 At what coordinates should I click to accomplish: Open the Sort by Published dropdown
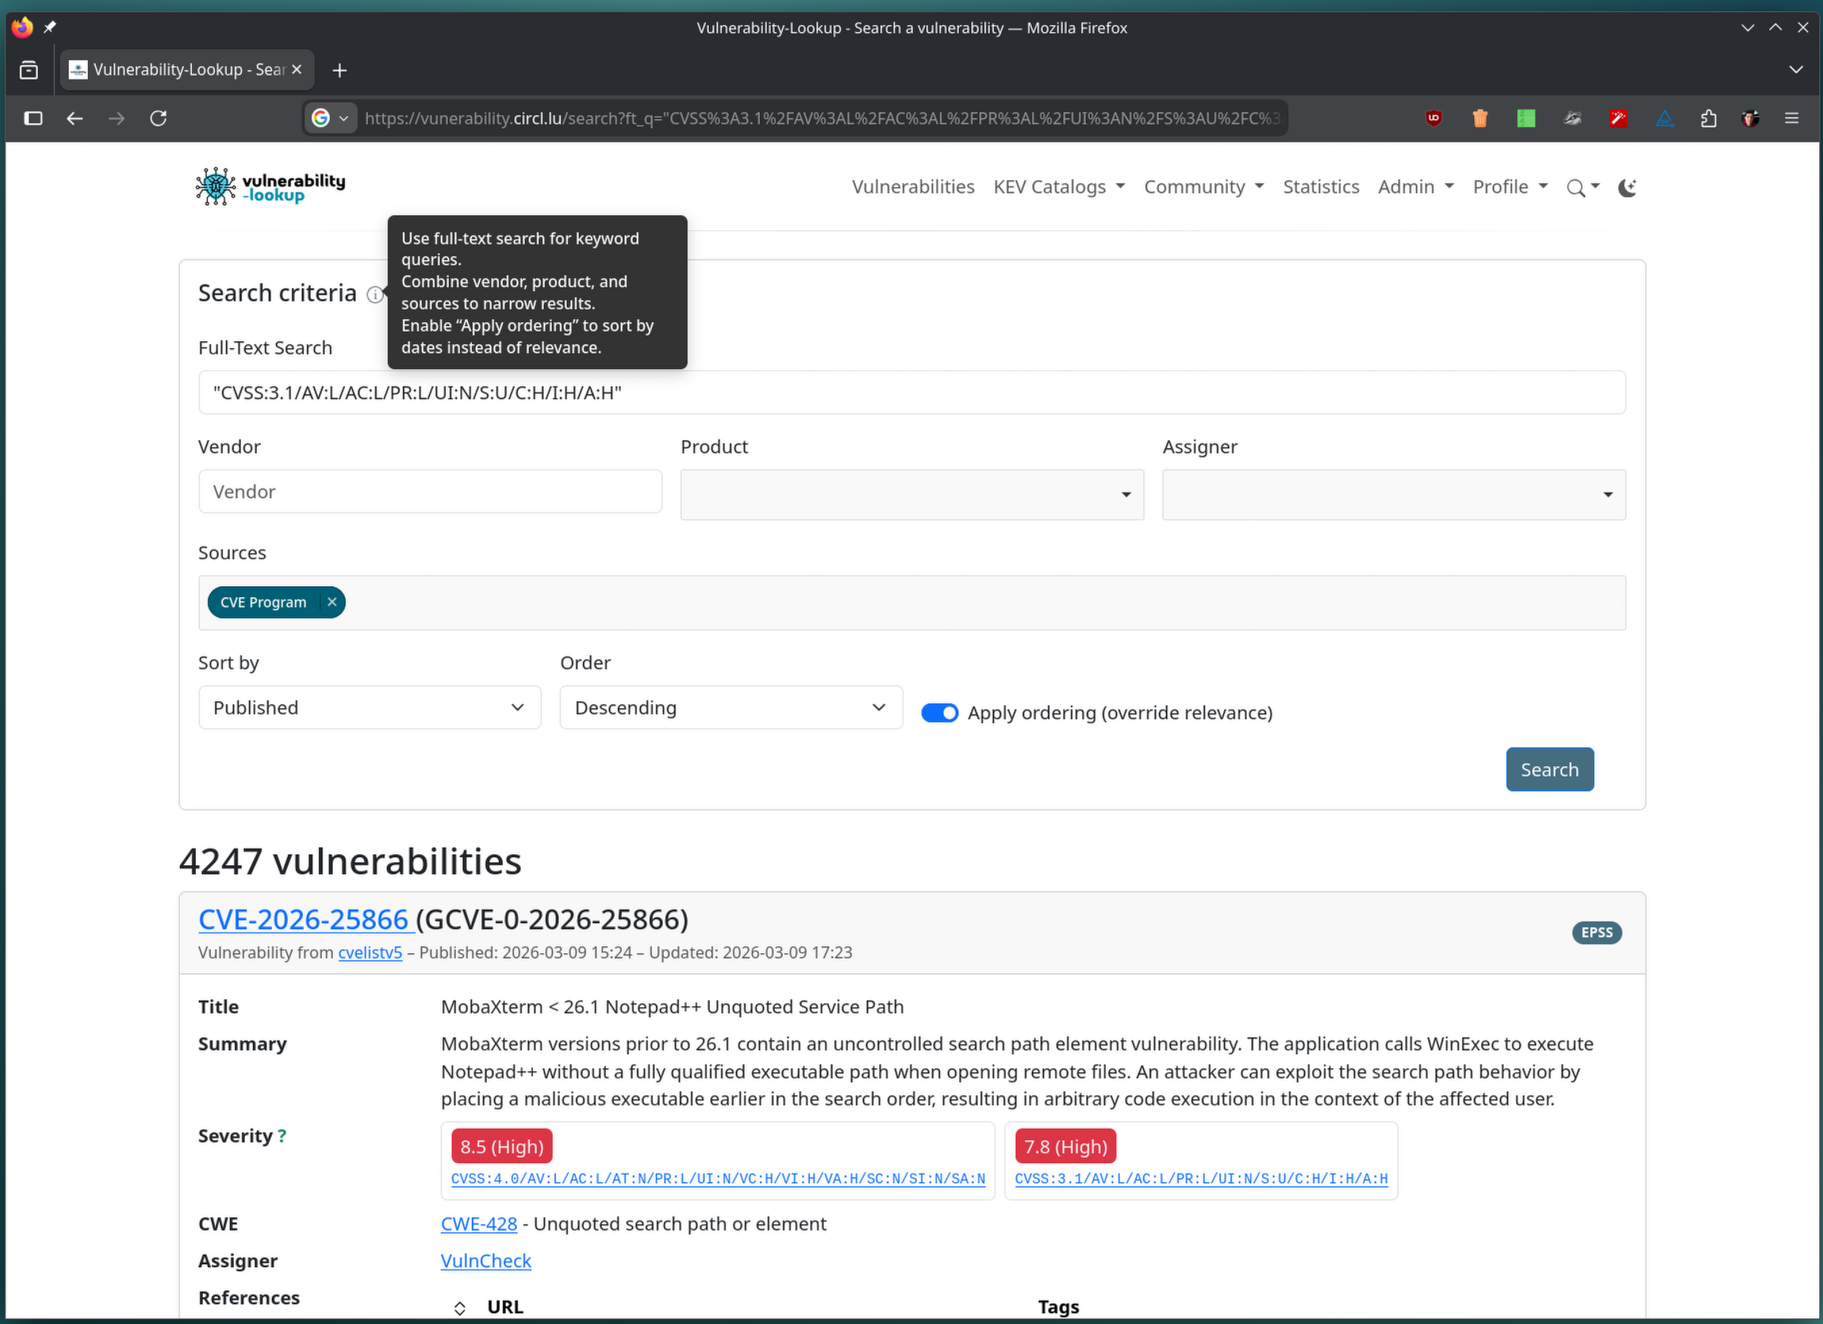pyautogui.click(x=369, y=708)
